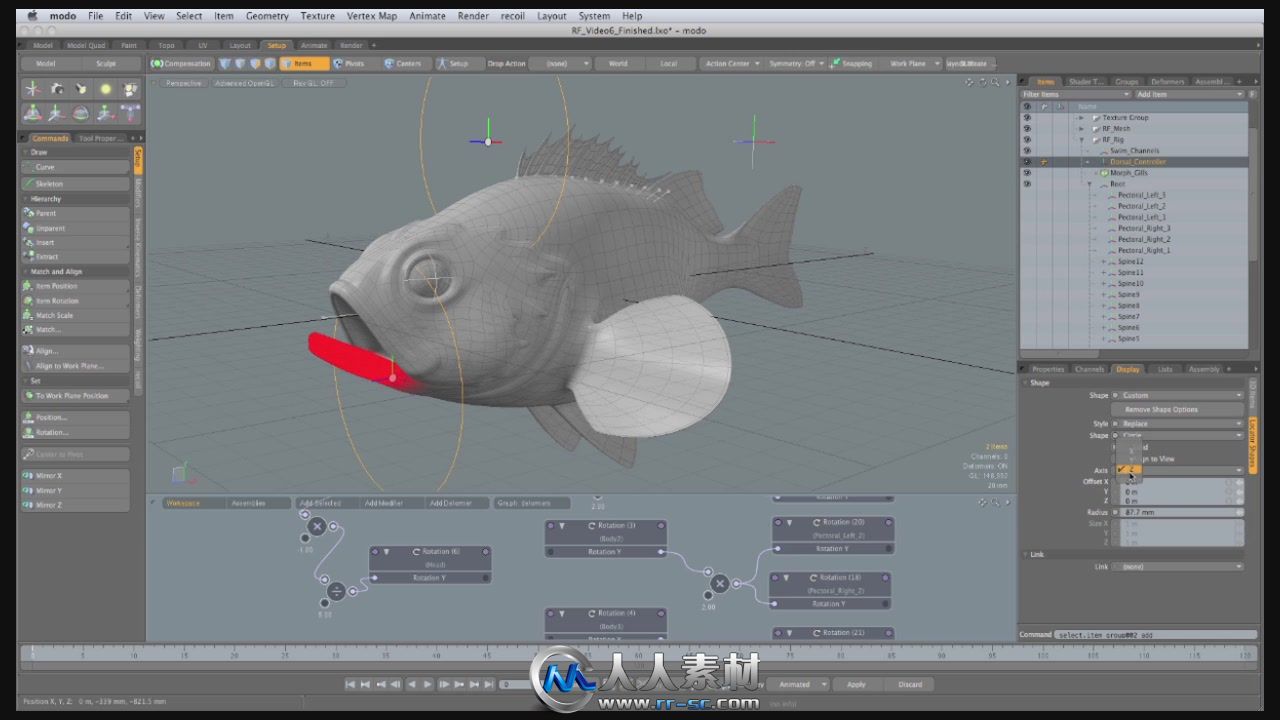Toggle visibility eye of Dorsal_Controller
Screen dimensions: 1280x720
click(x=1027, y=161)
